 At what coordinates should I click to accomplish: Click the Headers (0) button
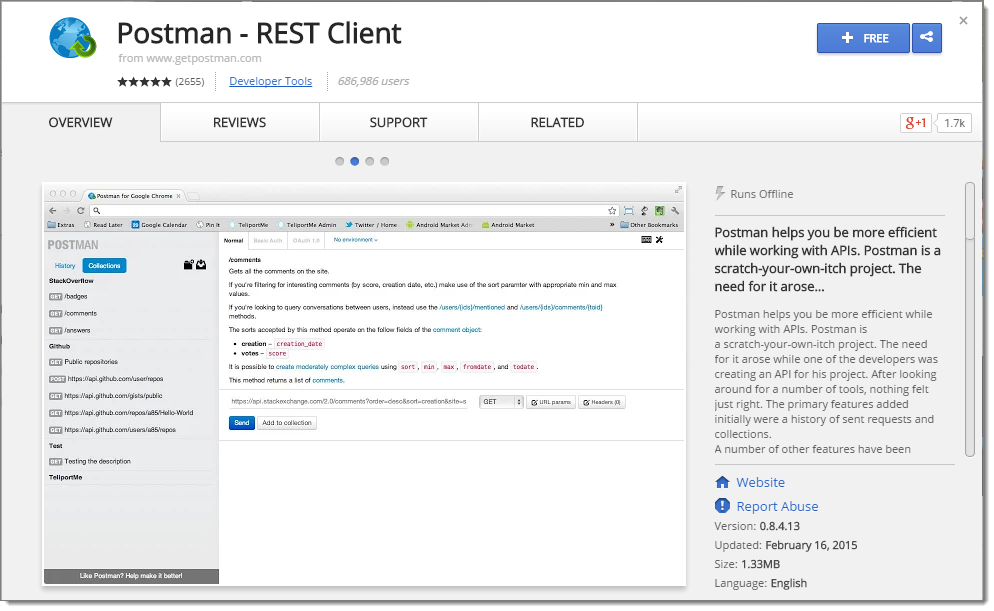click(602, 402)
